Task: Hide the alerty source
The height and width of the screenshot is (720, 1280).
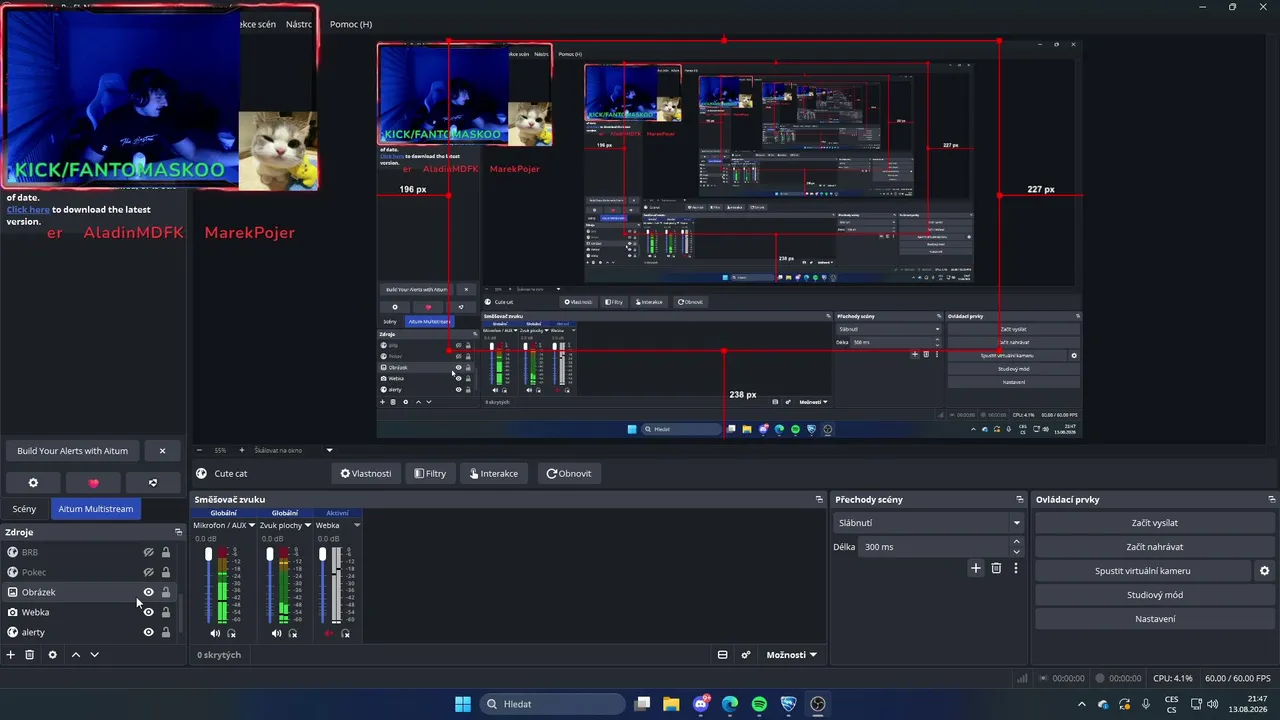Action: (x=148, y=632)
